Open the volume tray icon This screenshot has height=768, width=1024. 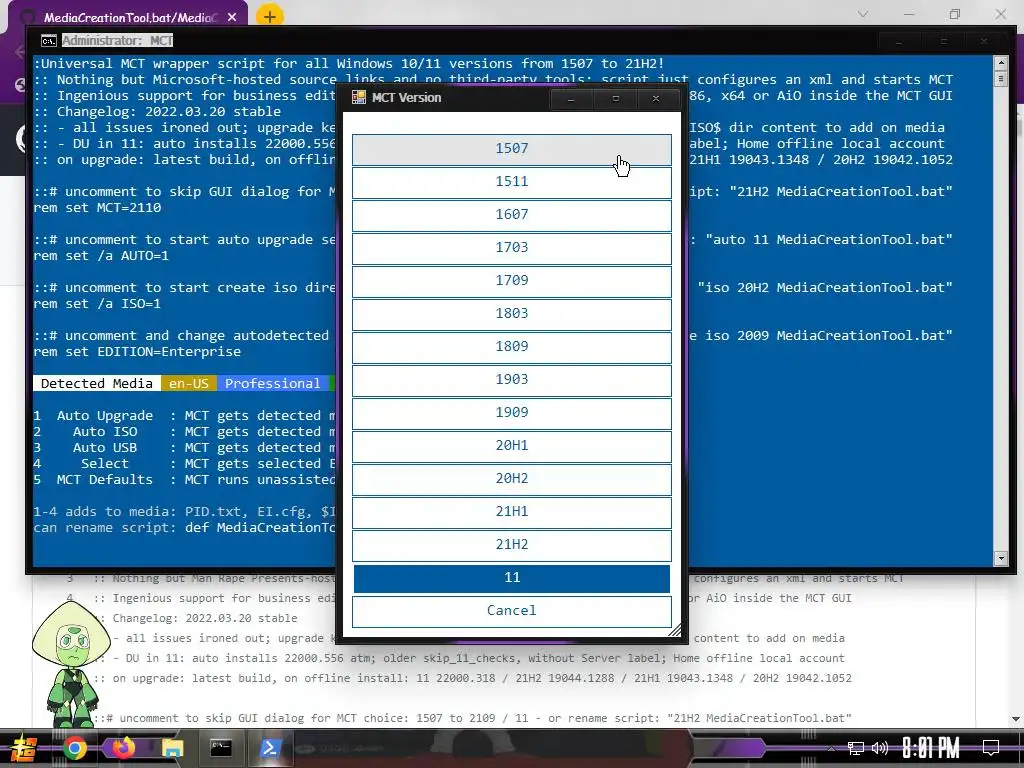pos(880,748)
